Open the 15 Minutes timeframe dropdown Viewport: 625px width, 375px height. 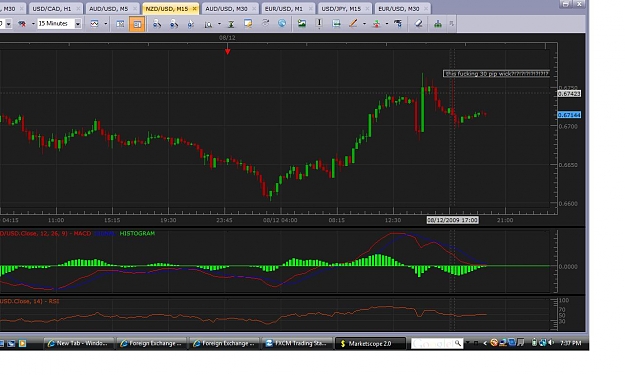[78, 24]
